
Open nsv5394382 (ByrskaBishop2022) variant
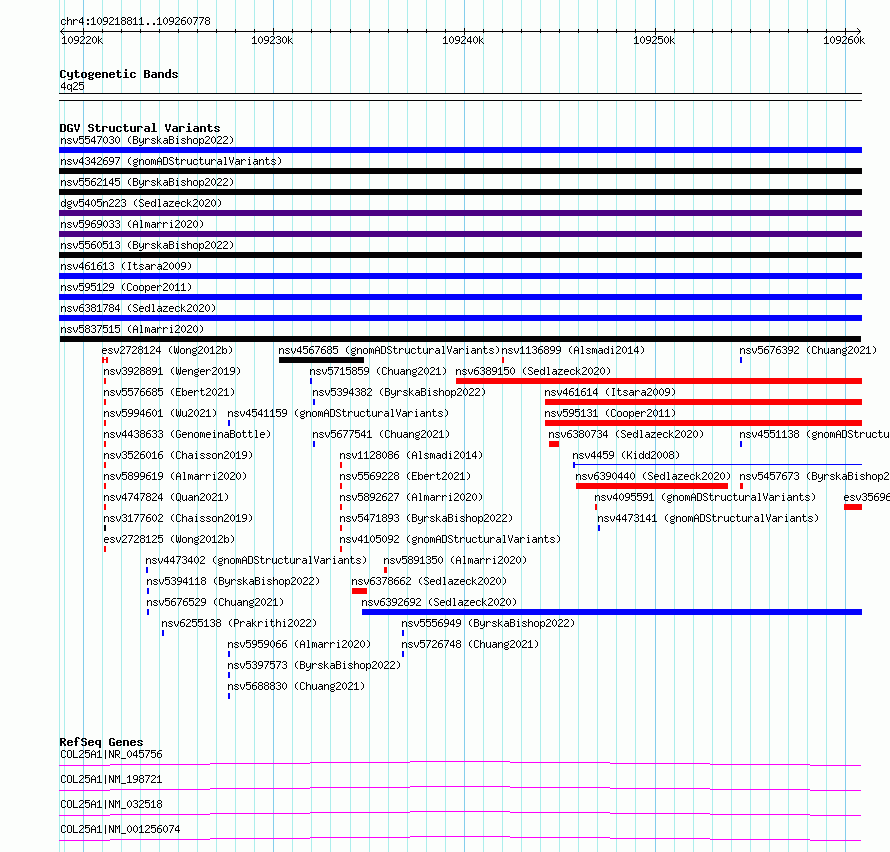click(399, 392)
